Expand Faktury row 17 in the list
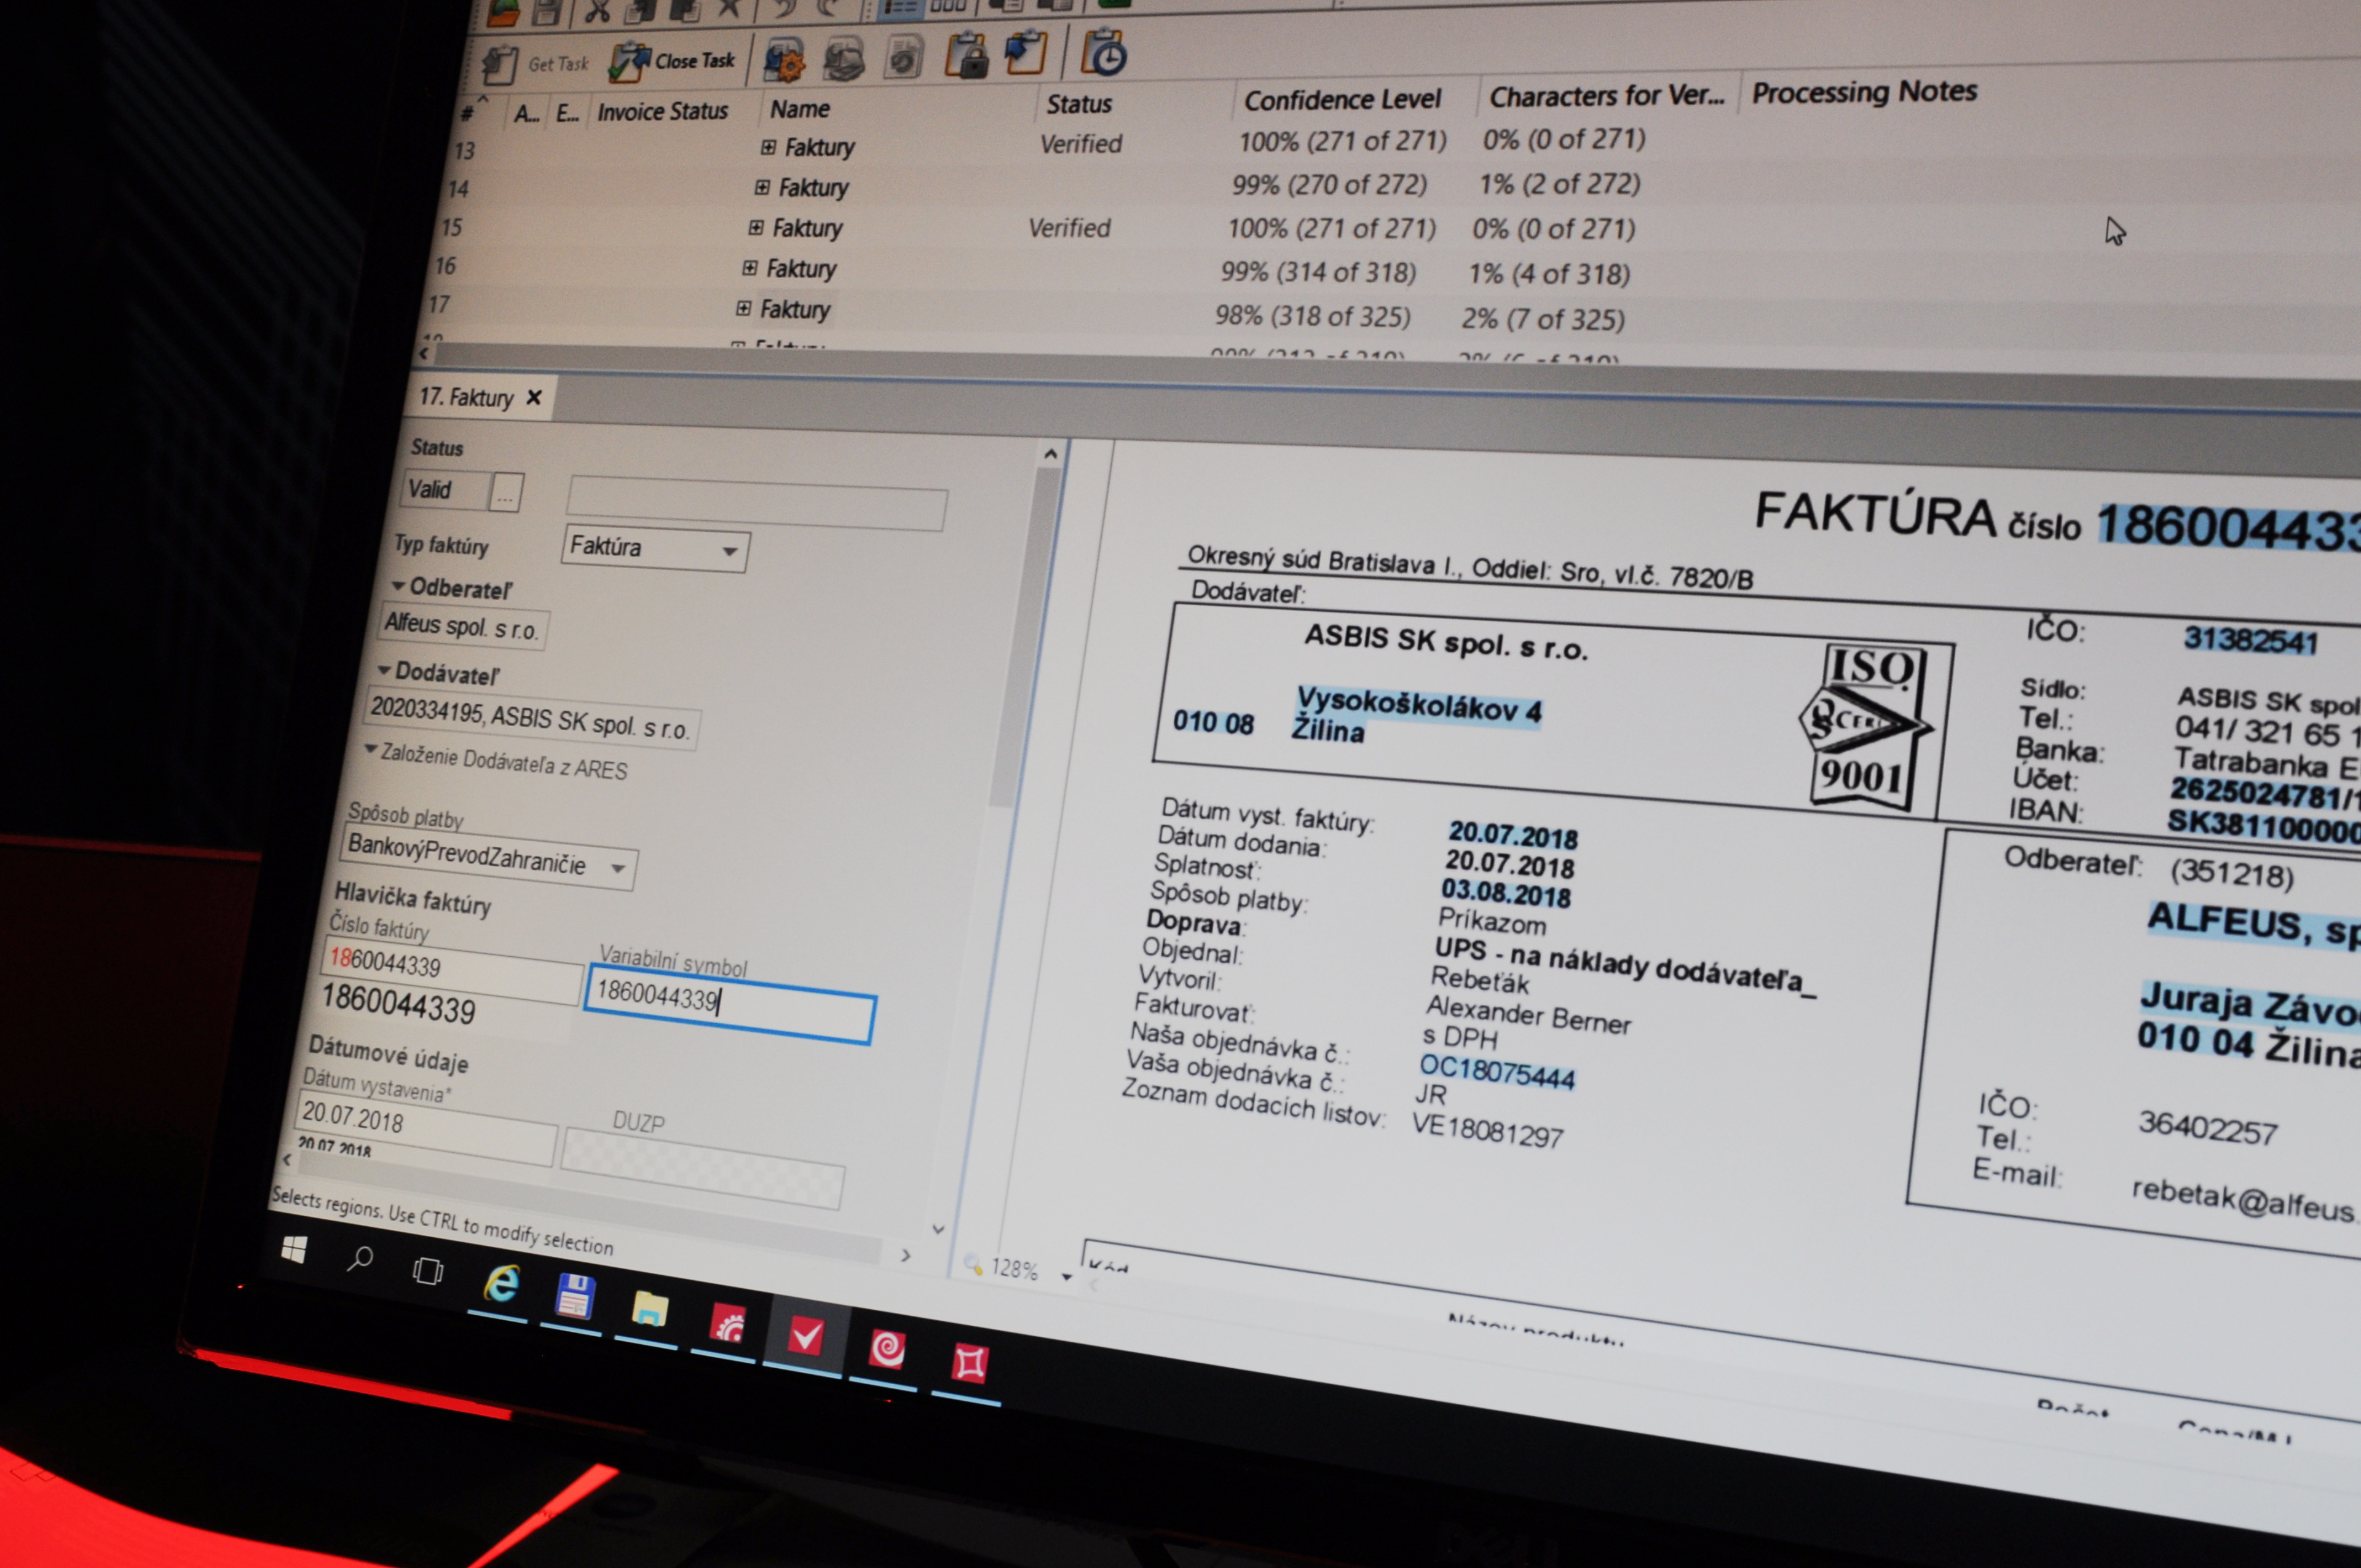This screenshot has height=1568, width=2361. (743, 308)
